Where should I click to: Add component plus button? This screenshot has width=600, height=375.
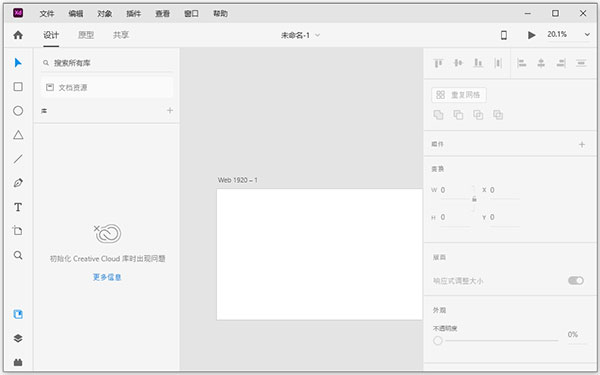point(582,144)
